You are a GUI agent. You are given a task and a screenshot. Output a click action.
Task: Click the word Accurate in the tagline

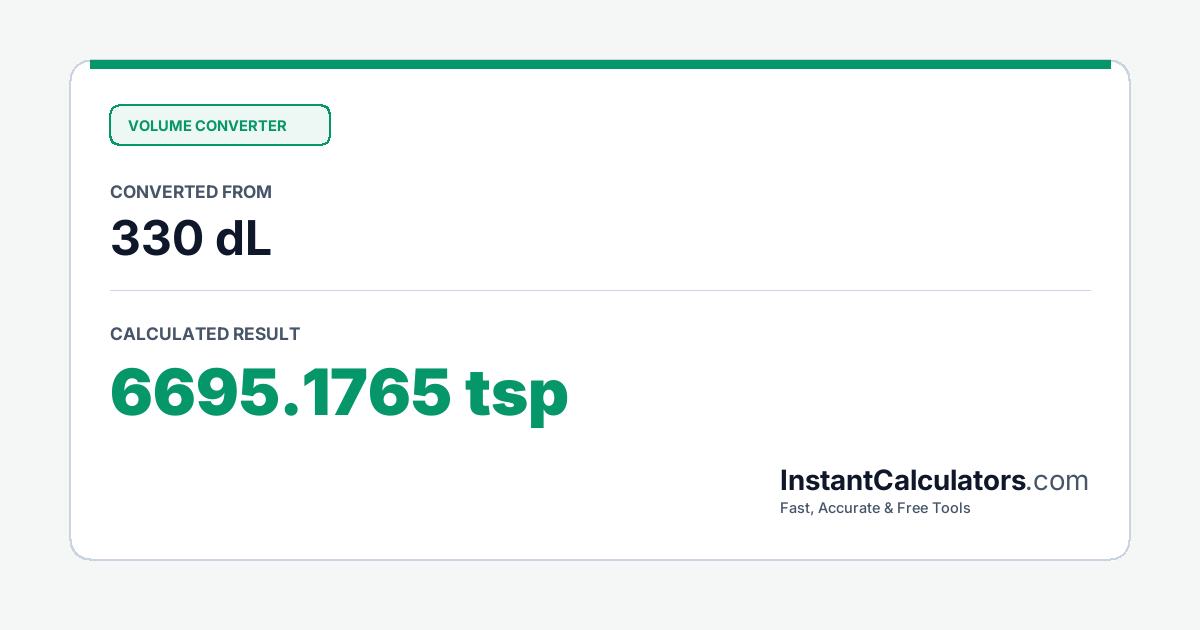tap(851, 508)
